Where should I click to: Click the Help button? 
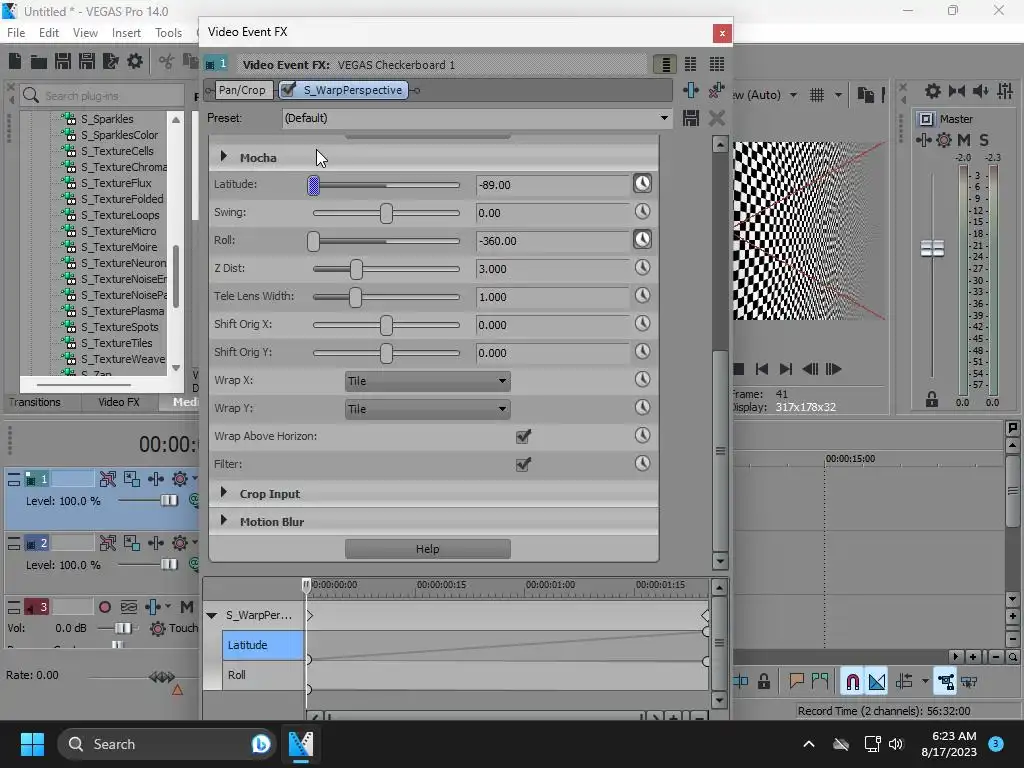tap(428, 549)
